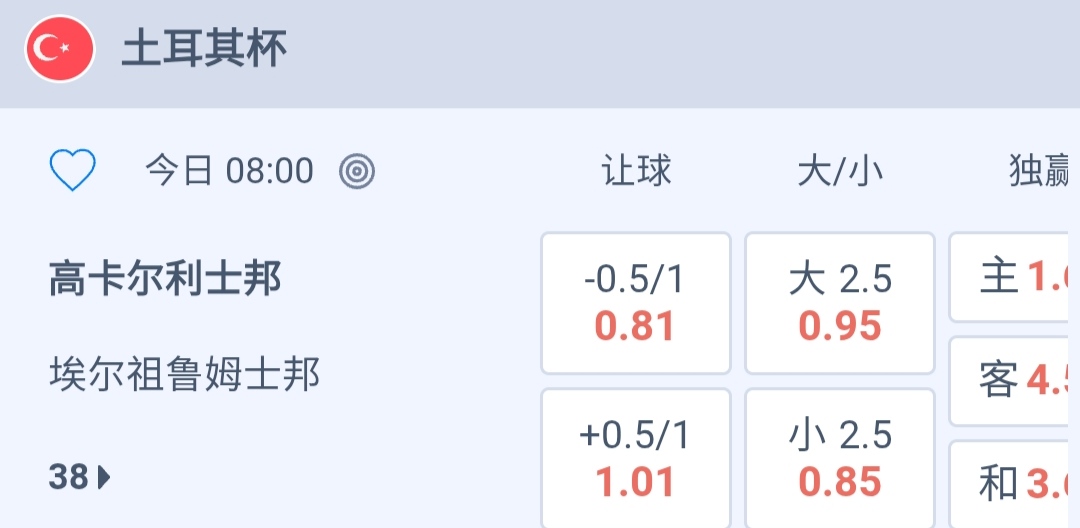The image size is (1080, 528).
Task: Pick the -0.5/1 handicap at 0.81
Action: point(636,303)
